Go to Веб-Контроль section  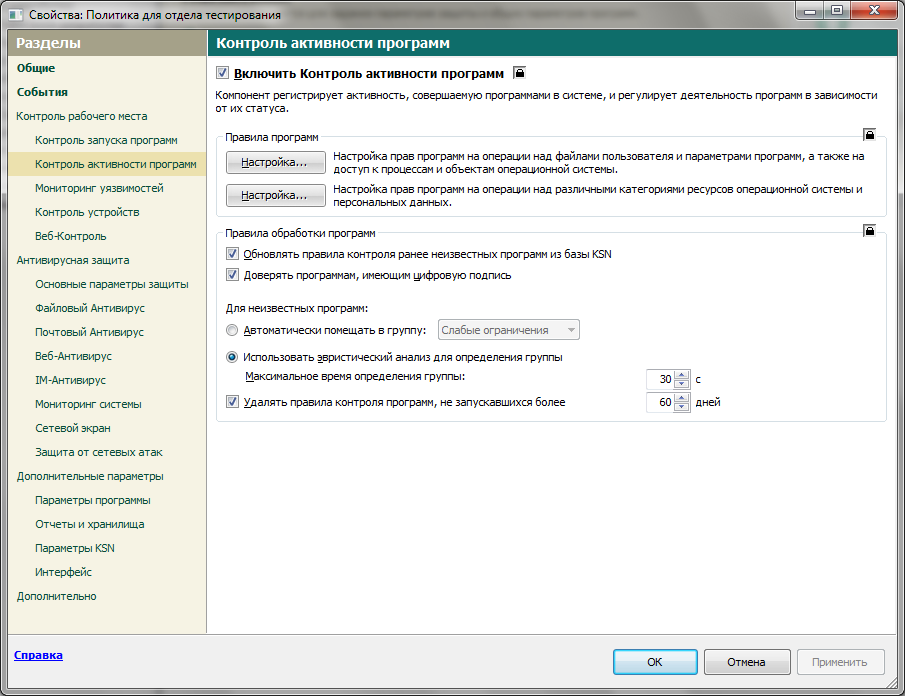70,236
